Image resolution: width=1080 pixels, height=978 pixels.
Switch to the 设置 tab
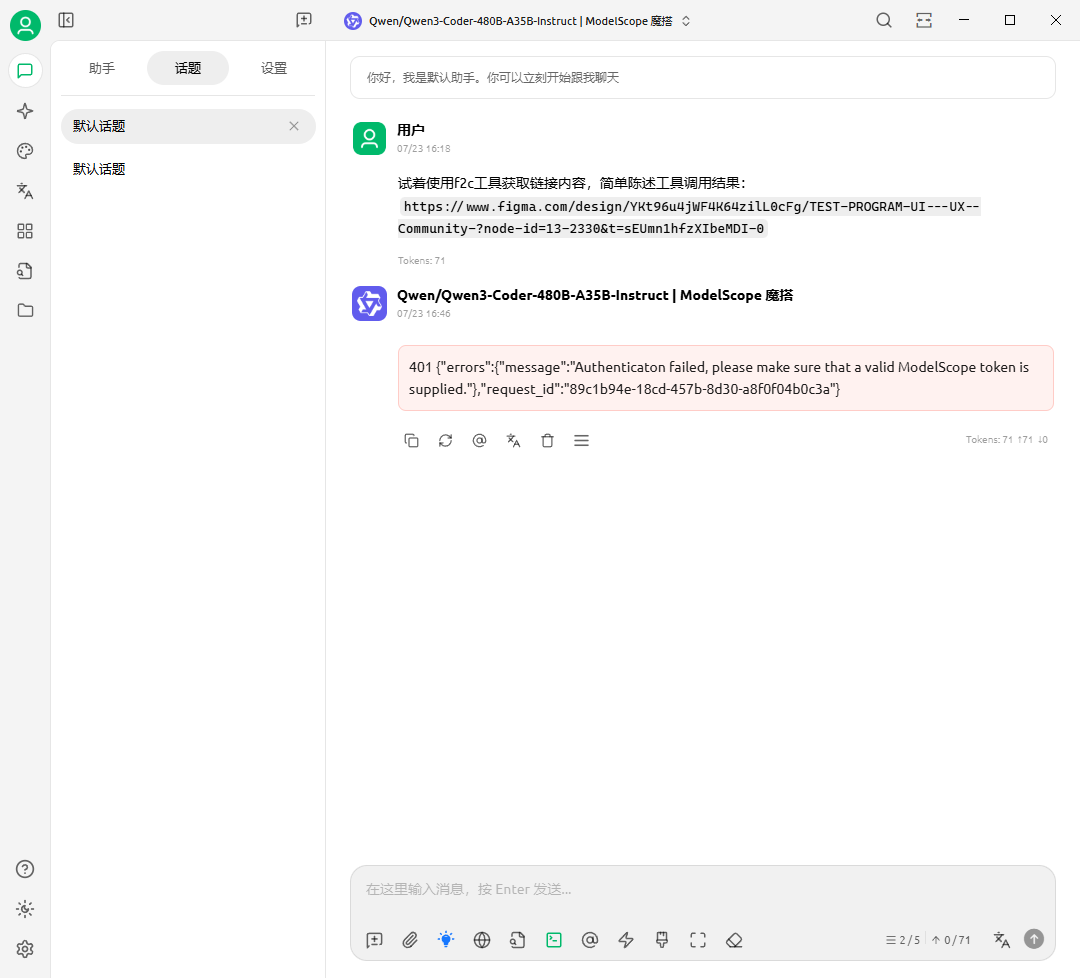pos(274,68)
